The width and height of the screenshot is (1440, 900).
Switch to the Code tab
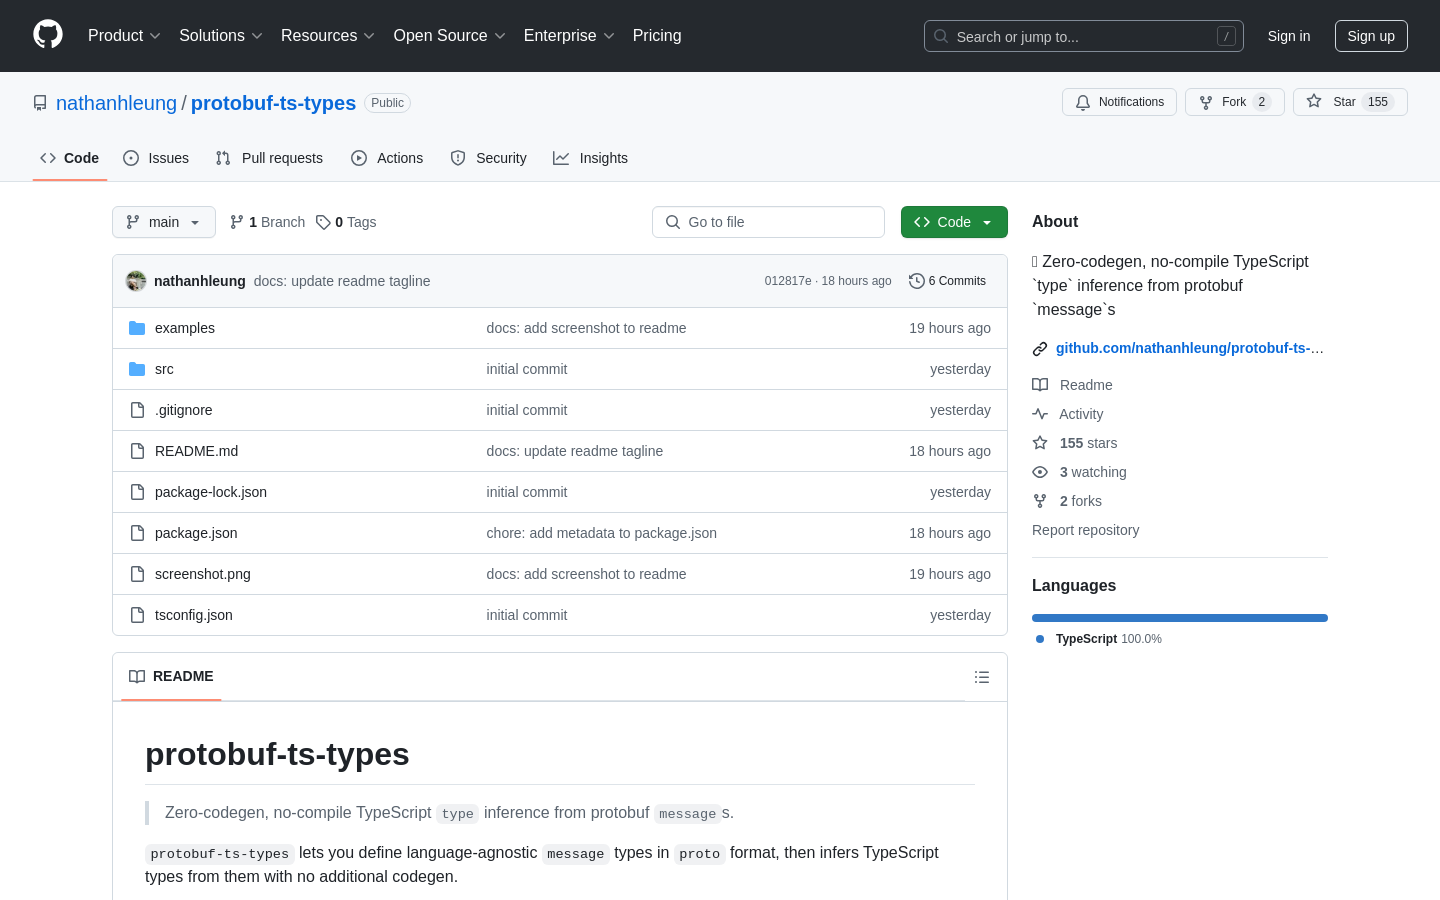(70, 158)
